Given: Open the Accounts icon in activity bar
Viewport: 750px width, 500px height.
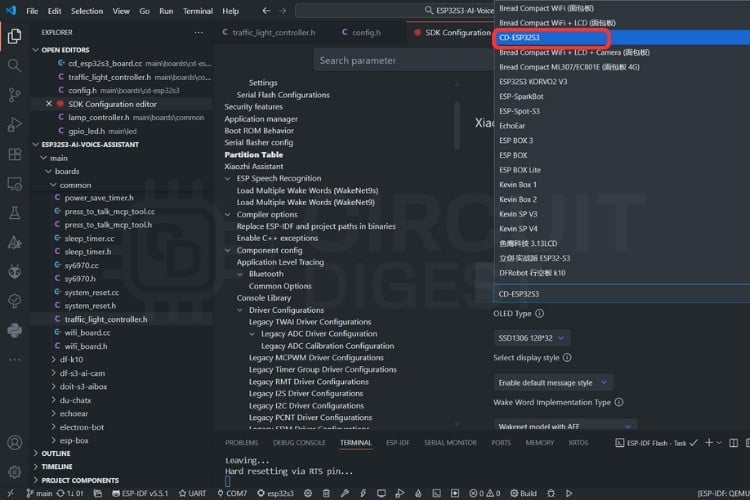Looking at the screenshot, I should tap(14, 443).
